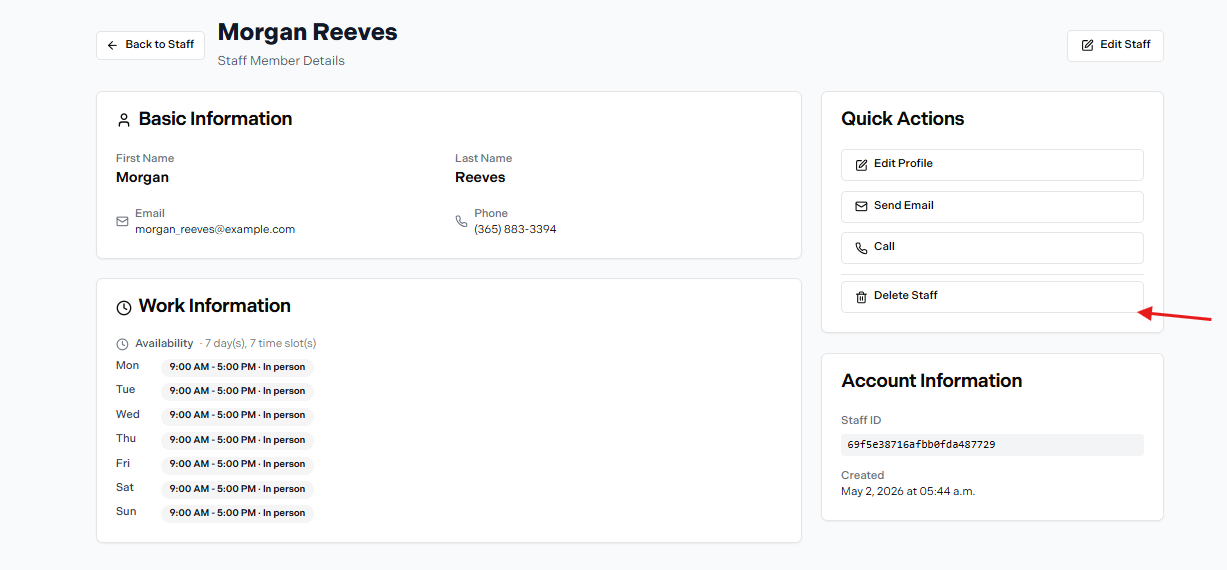The height and width of the screenshot is (570, 1227).
Task: Click Sunday 9:00 AM - 5:00 PM slot
Action: coord(237,513)
